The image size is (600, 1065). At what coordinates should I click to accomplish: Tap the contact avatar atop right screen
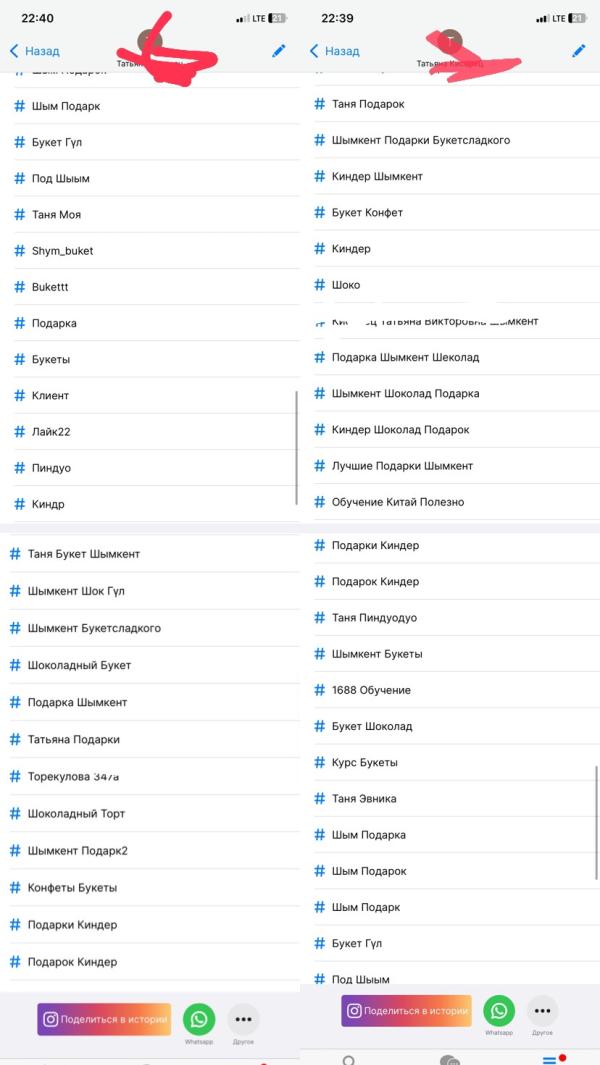(450, 40)
